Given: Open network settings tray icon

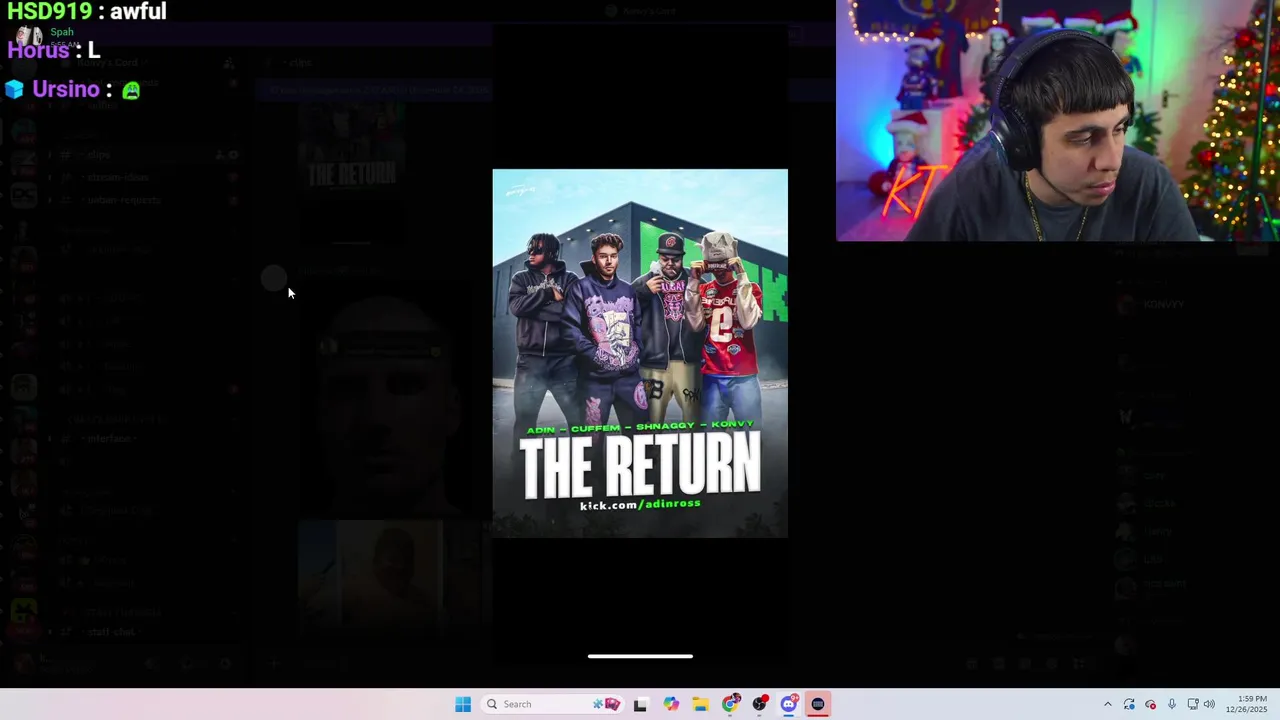Looking at the screenshot, I should point(1192,704).
